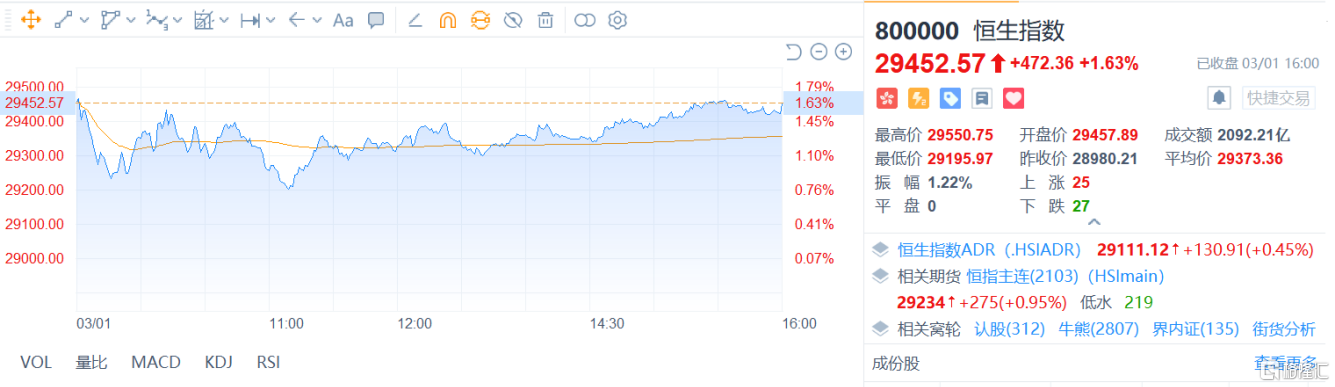The width and height of the screenshot is (1335, 387).
Task: Open the arrow tool dropdown chevron
Action: pyautogui.click(x=317, y=20)
